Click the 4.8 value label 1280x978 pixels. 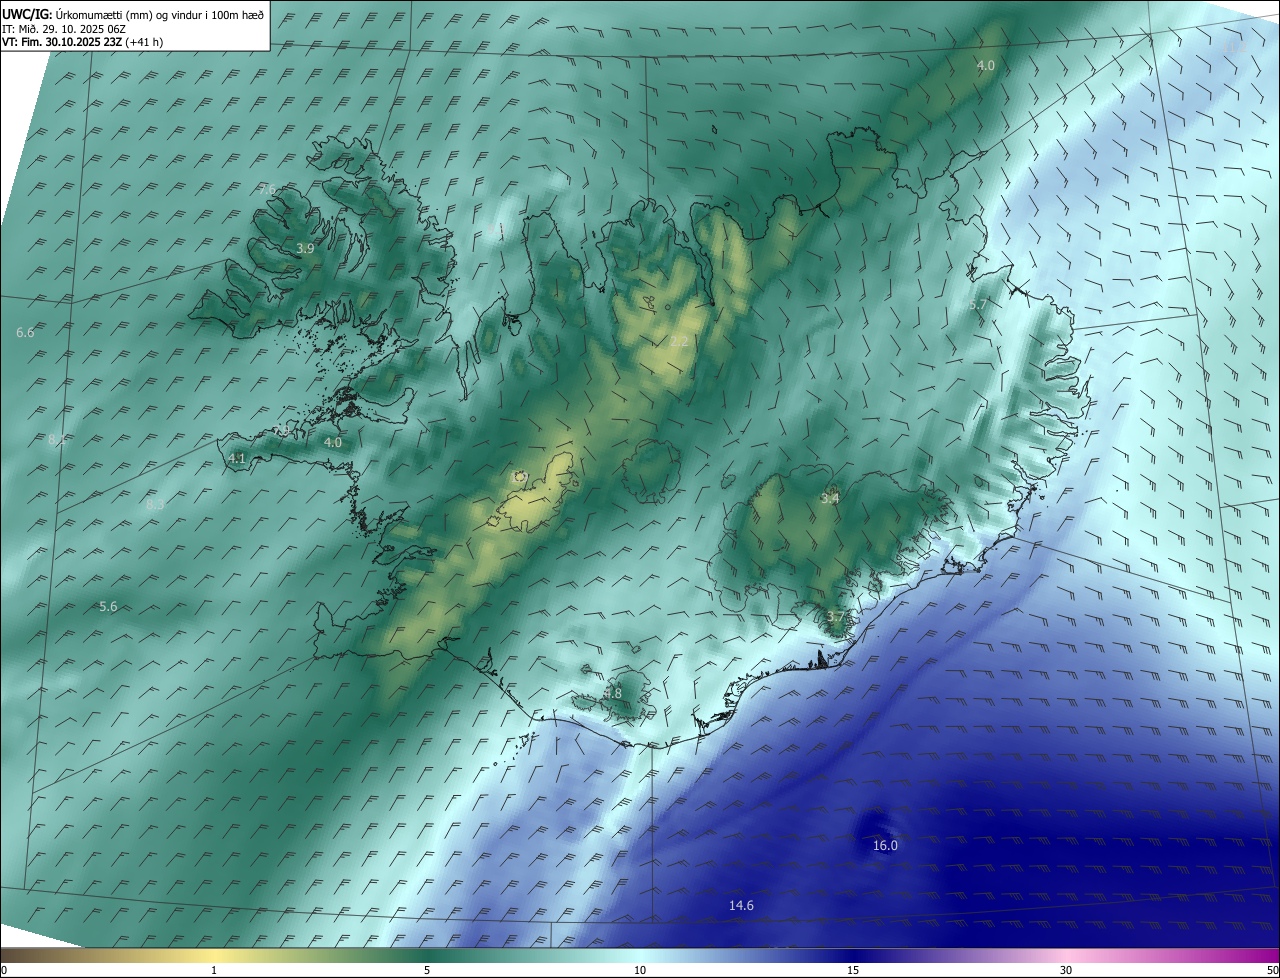(x=613, y=693)
